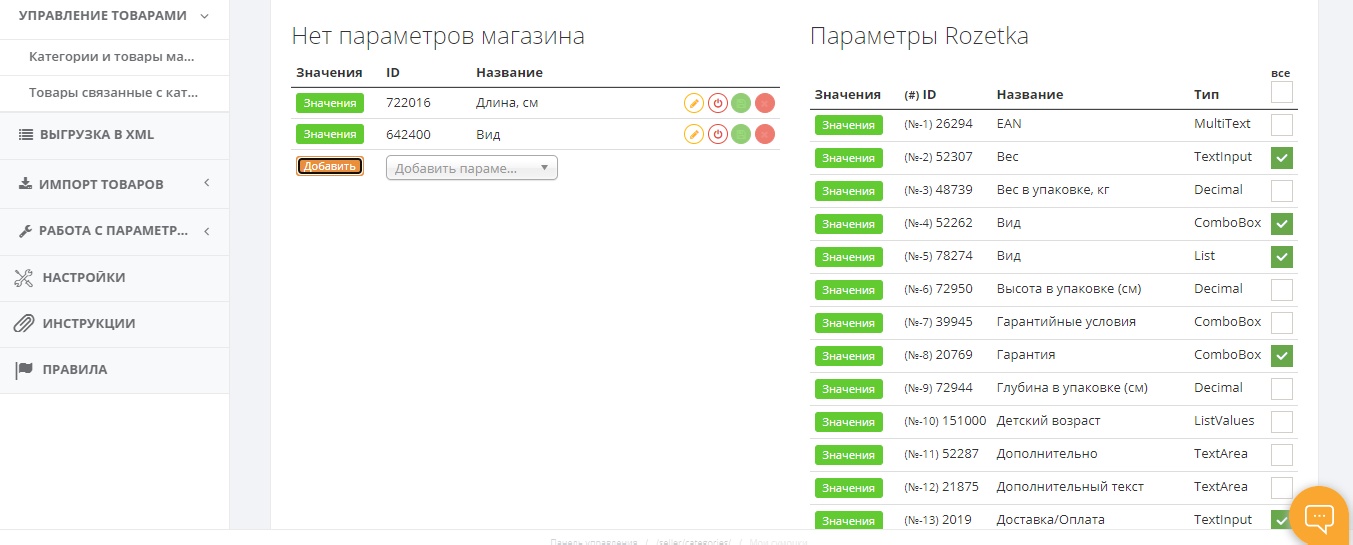This screenshot has width=1353, height=545.
Task: Click the MultiText type cell for EAN
Action: 1222,124
